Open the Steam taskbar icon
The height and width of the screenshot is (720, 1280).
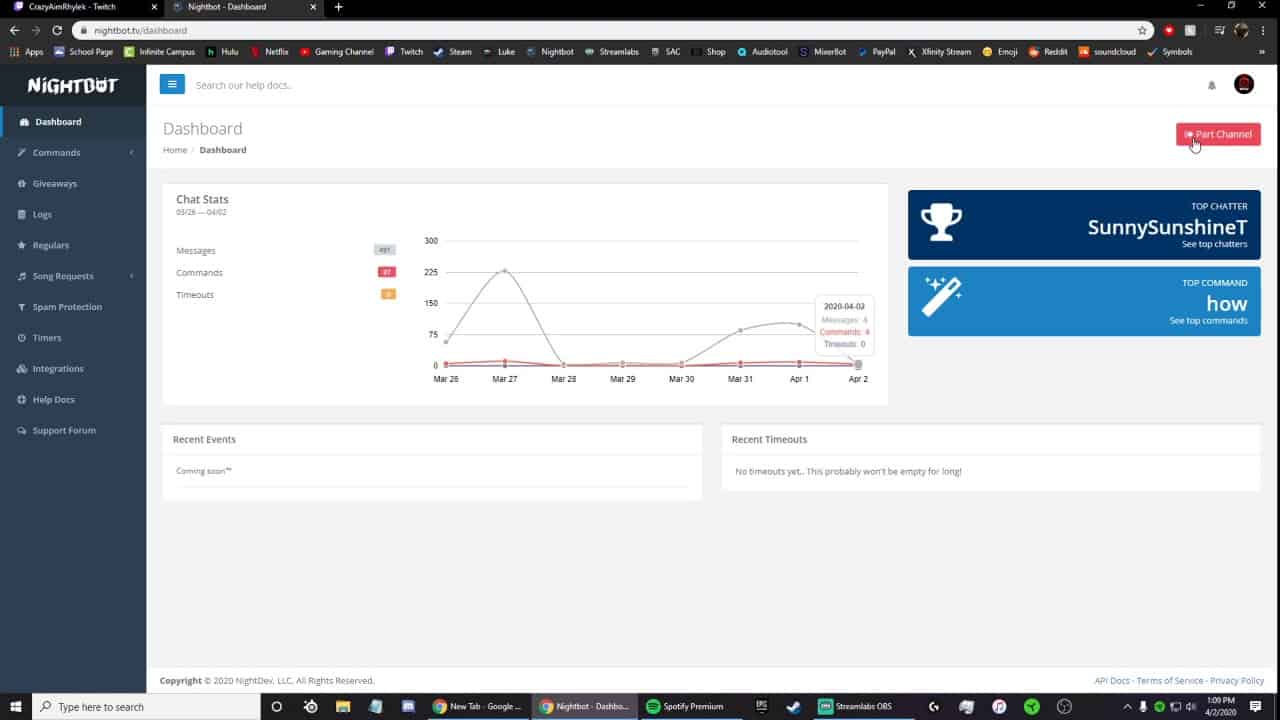[x=793, y=706]
